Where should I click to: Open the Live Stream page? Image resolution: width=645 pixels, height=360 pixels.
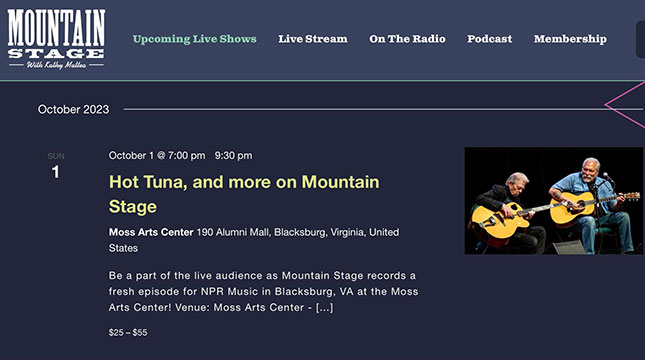(x=313, y=39)
